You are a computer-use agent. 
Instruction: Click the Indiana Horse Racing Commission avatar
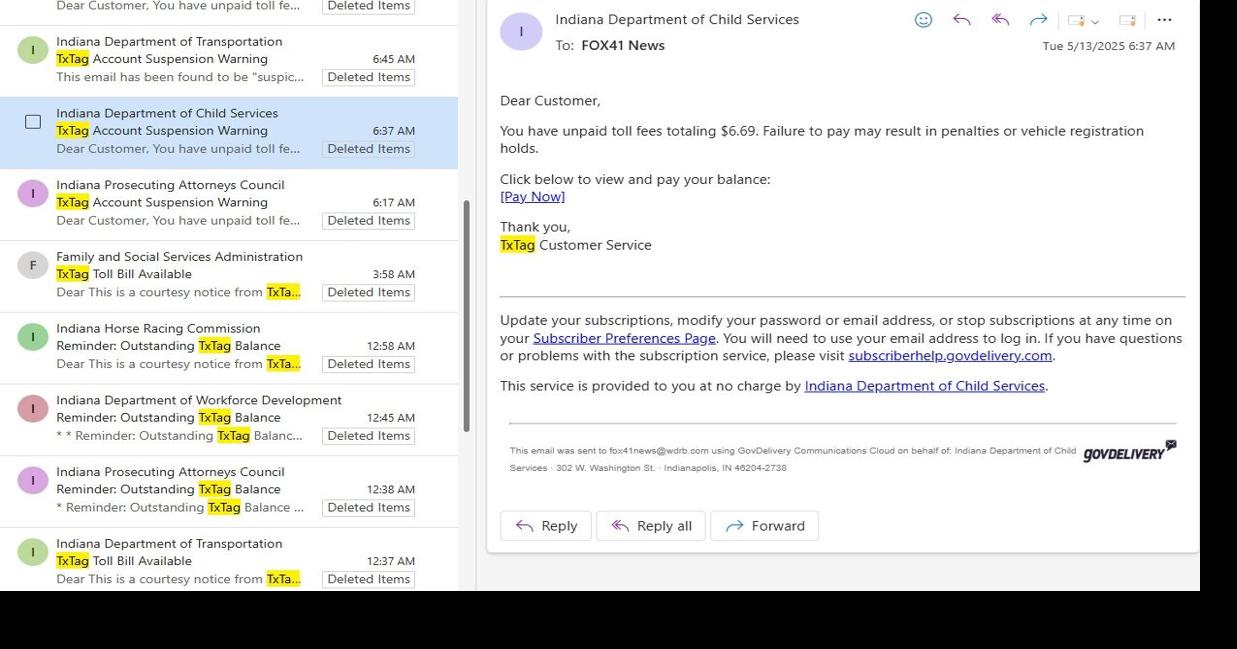click(33, 337)
